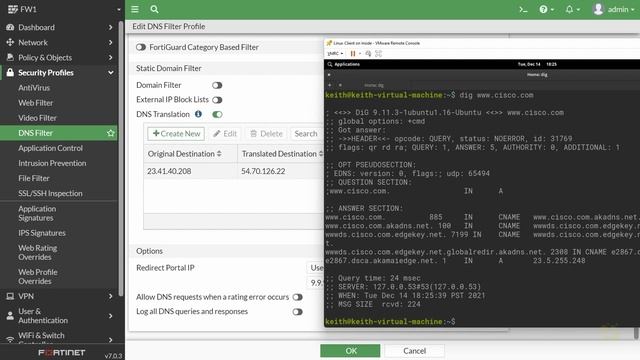Open the help question mark menu
Image resolution: width=640 pixels, height=360 pixels.
click(547, 9)
